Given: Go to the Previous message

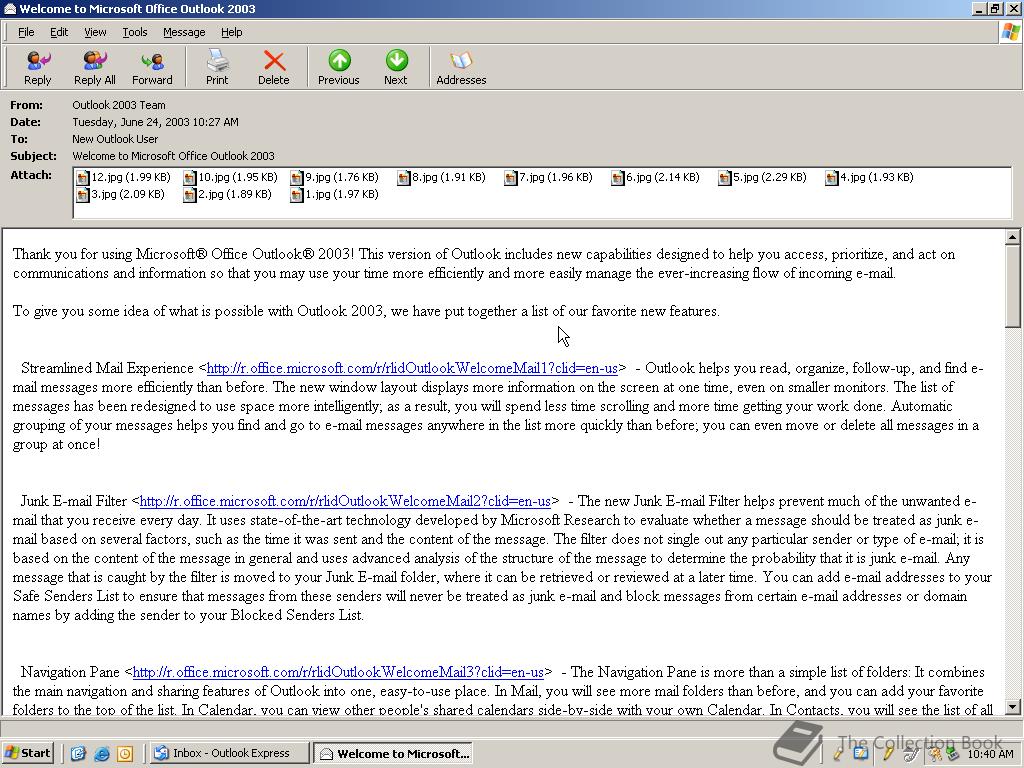Looking at the screenshot, I should click(x=338, y=68).
